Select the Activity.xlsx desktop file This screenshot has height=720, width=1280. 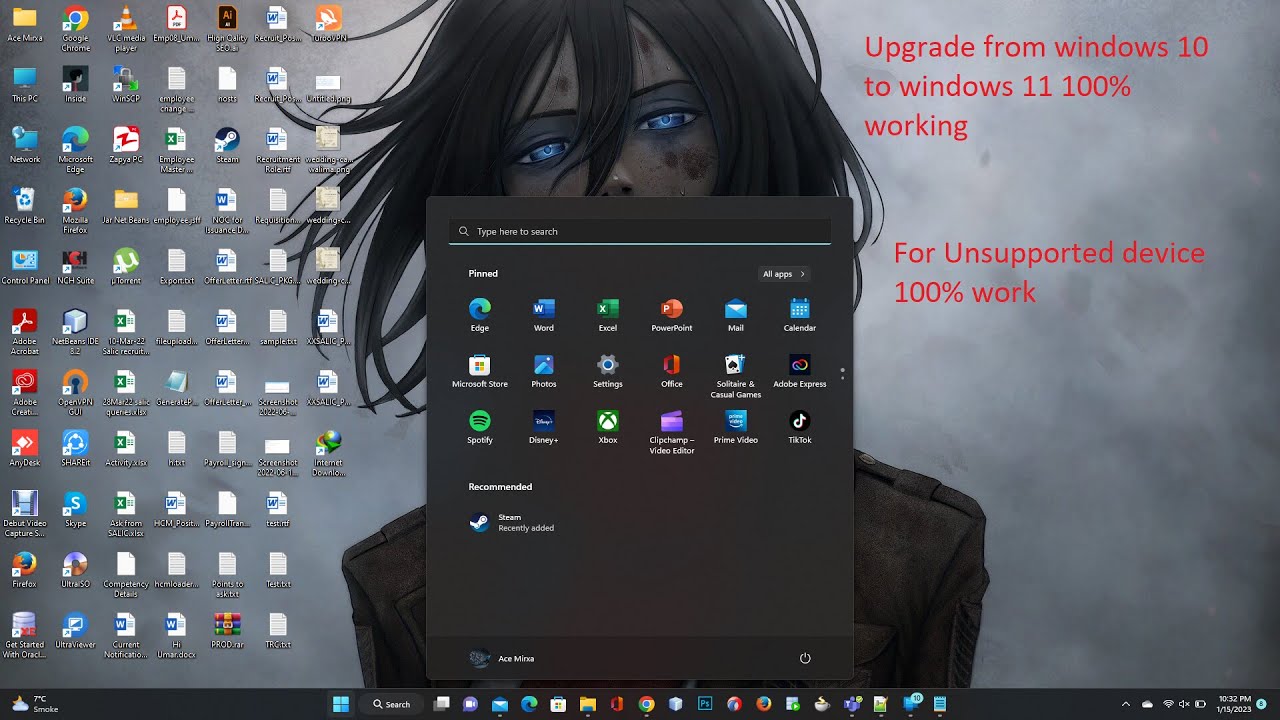click(x=126, y=449)
